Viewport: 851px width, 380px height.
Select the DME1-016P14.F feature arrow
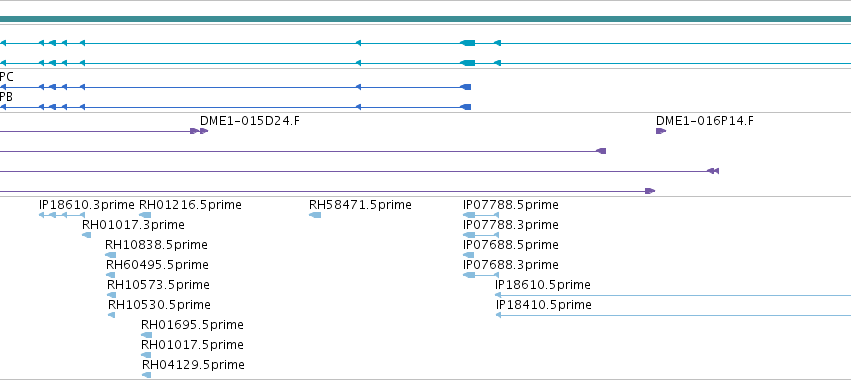[x=661, y=131]
